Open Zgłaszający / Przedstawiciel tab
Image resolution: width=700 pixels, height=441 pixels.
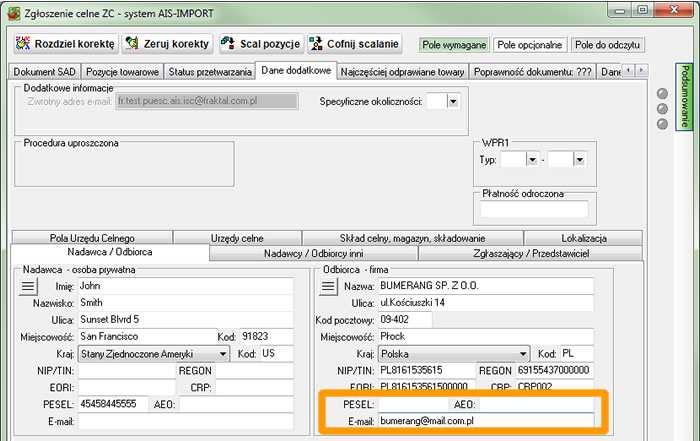pos(531,254)
